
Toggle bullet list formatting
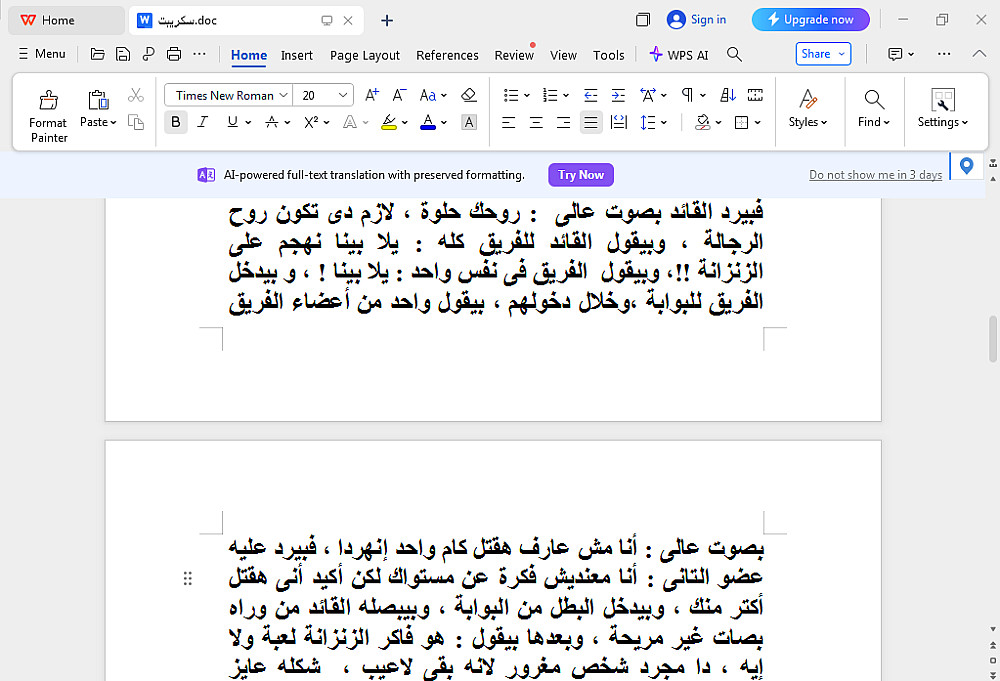pos(511,96)
